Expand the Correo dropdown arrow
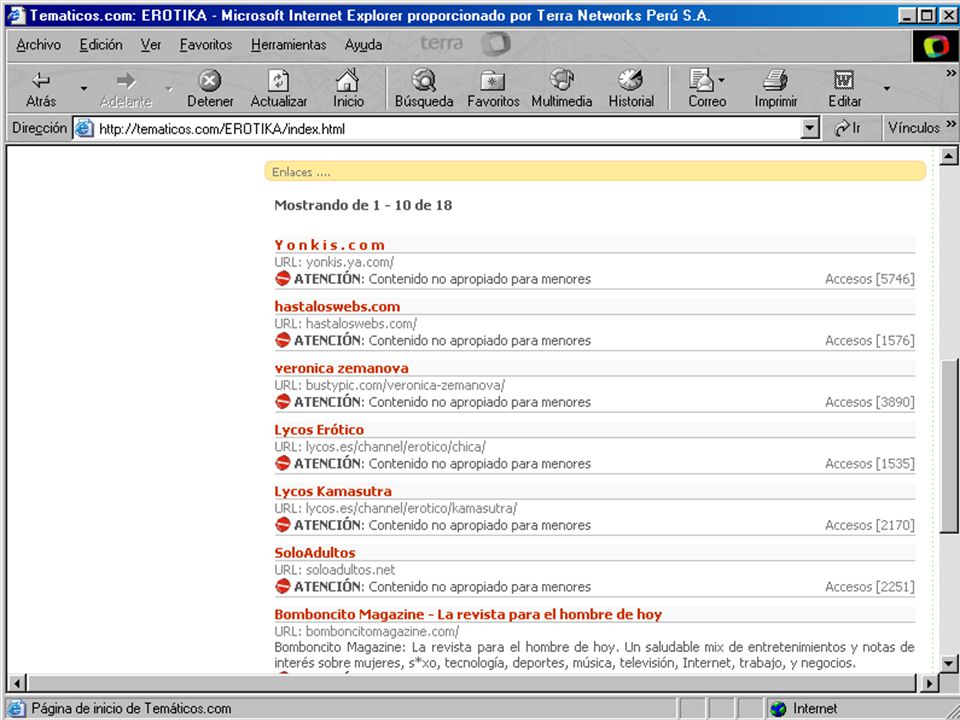 (x=722, y=80)
